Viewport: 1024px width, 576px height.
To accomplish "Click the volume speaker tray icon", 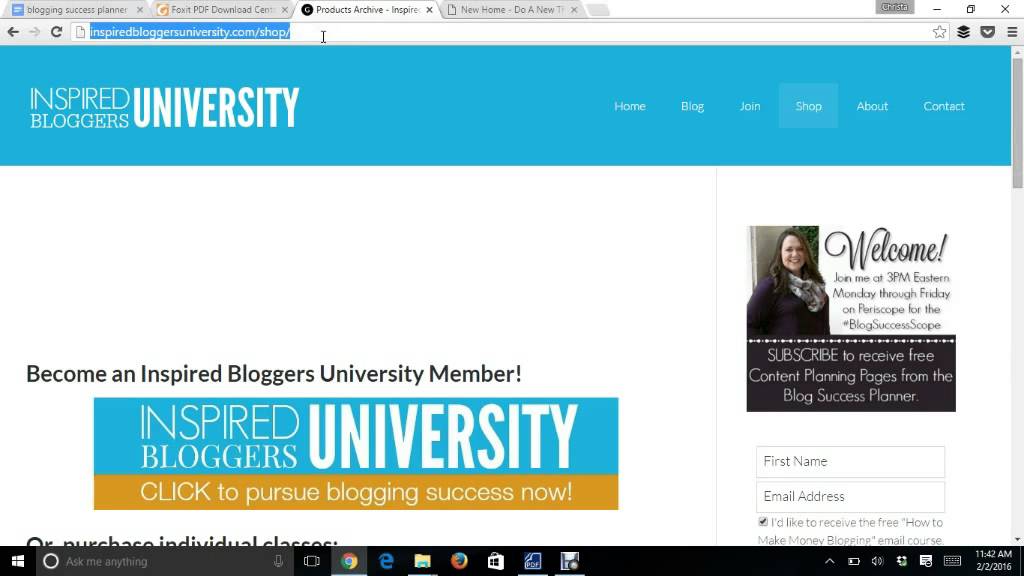I will [878, 561].
